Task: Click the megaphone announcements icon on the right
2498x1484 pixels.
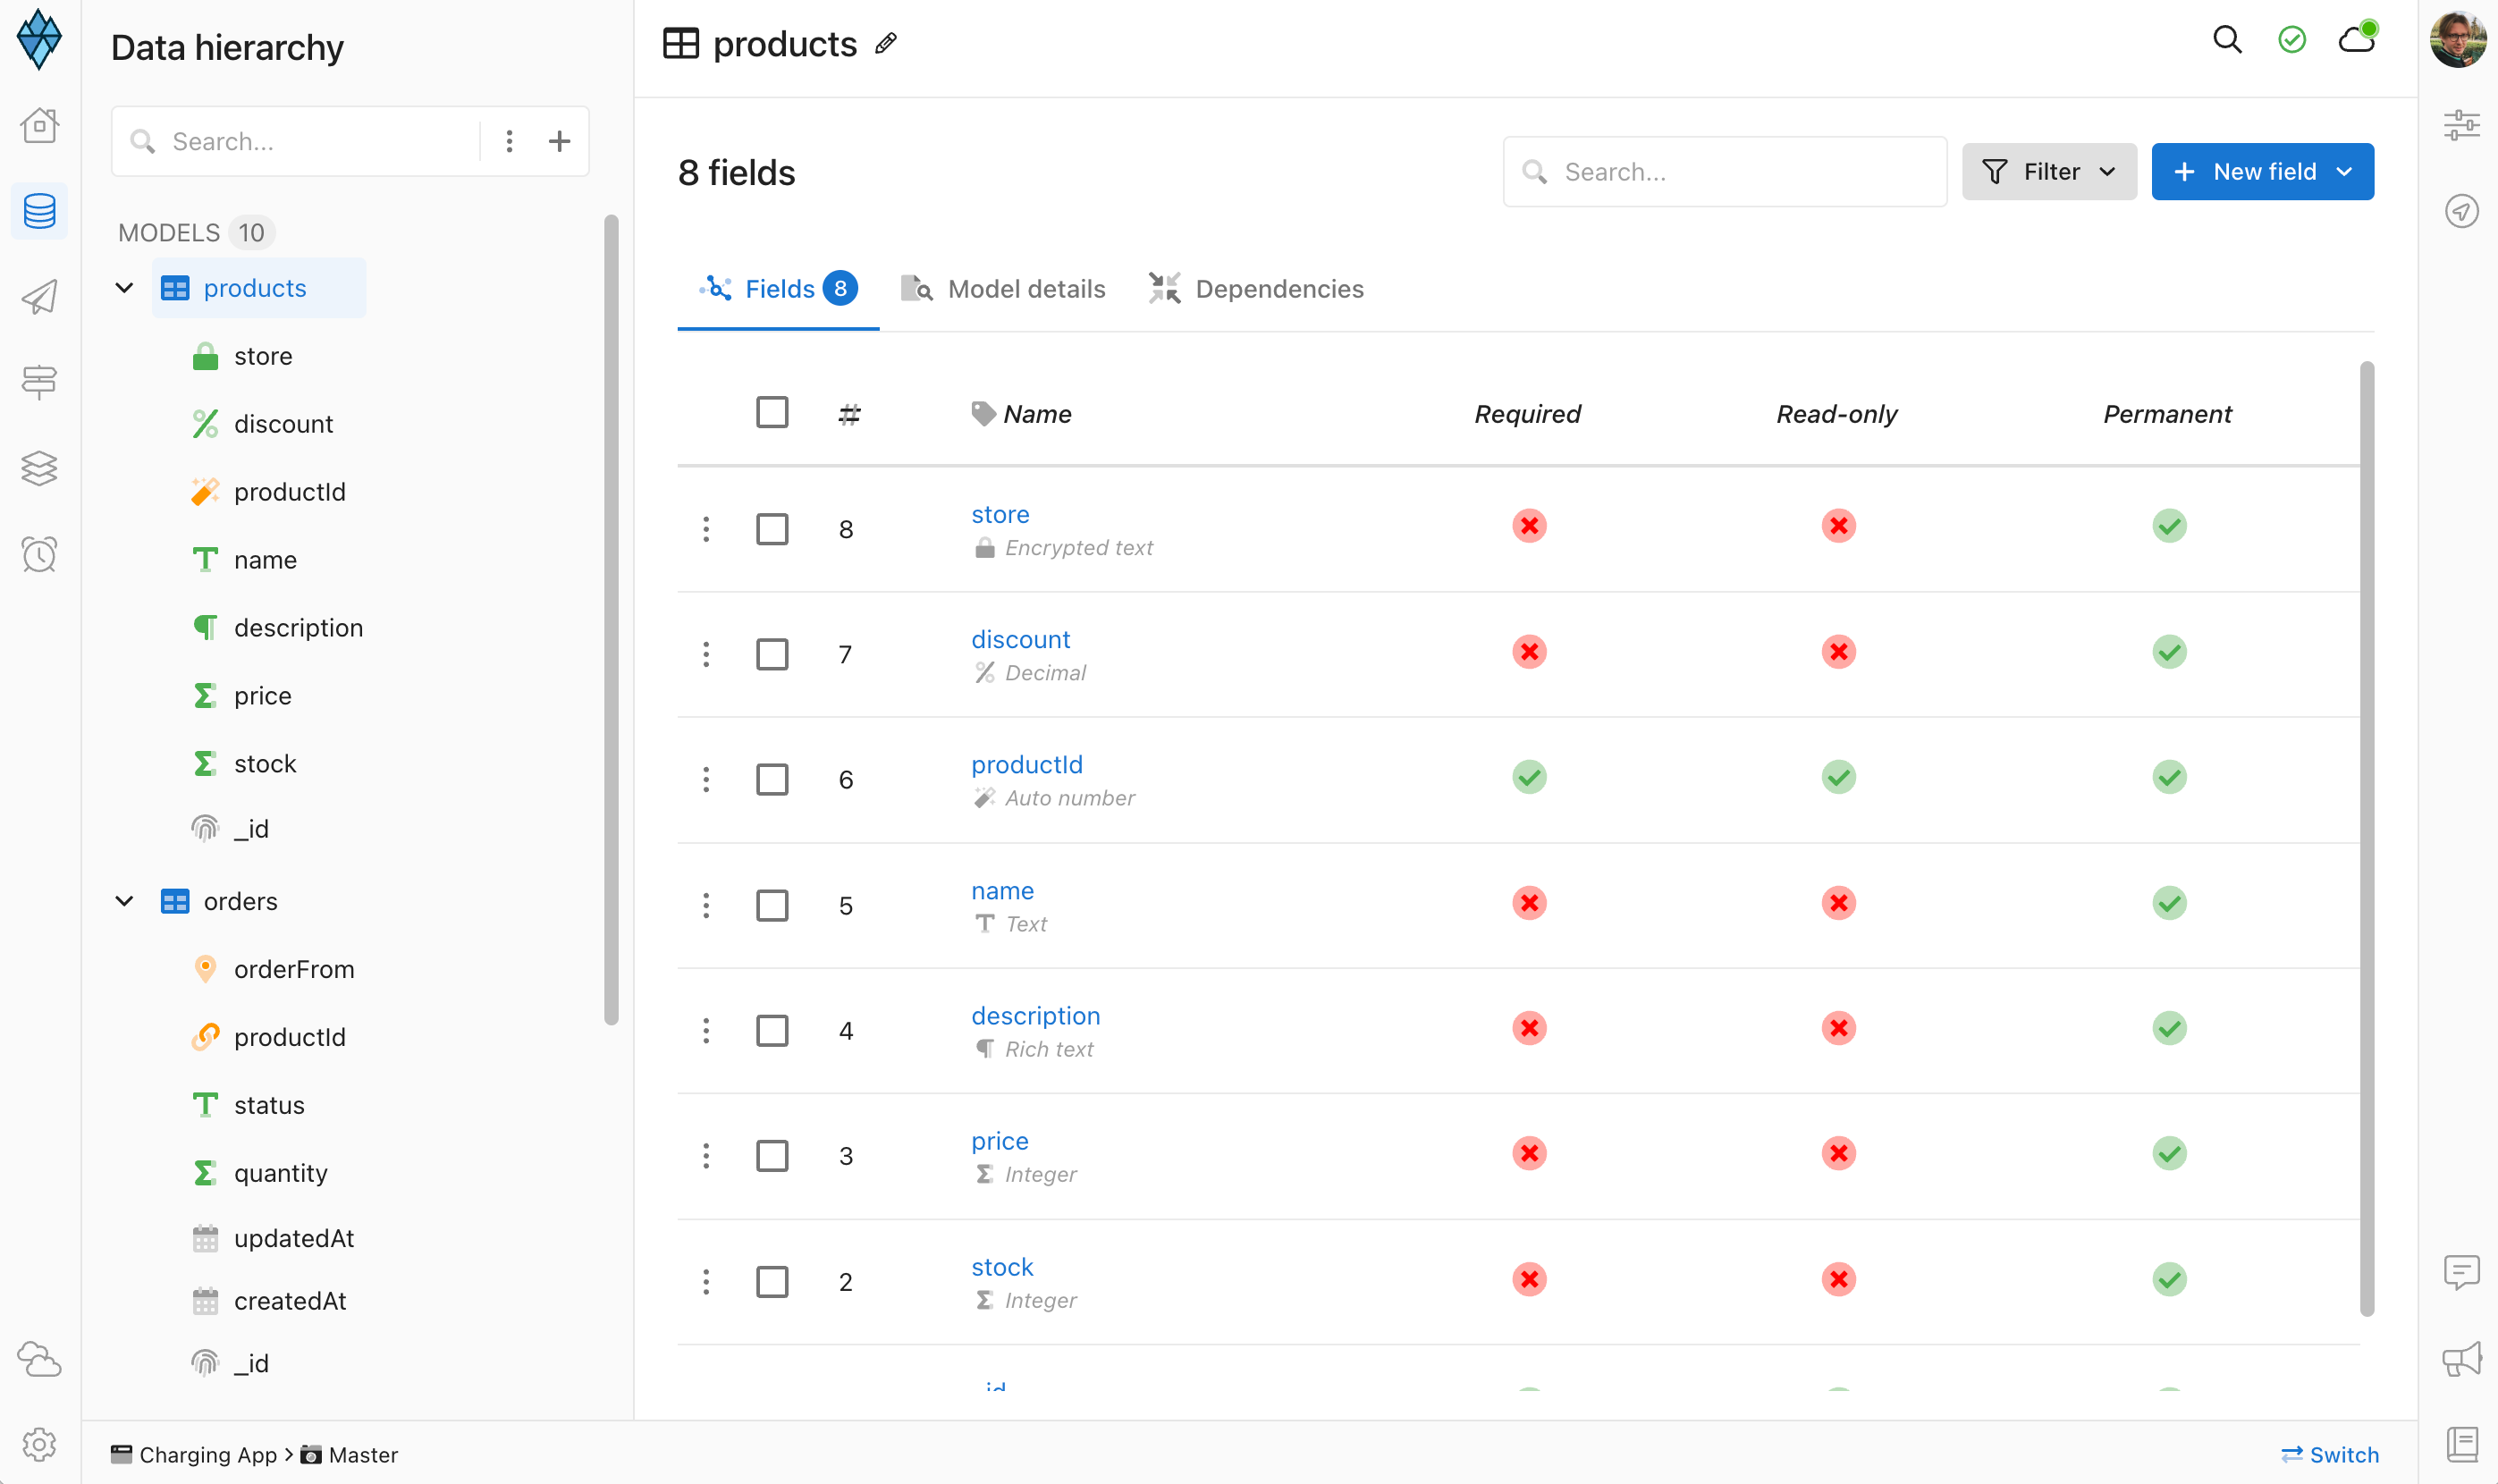Action: tap(2462, 1360)
